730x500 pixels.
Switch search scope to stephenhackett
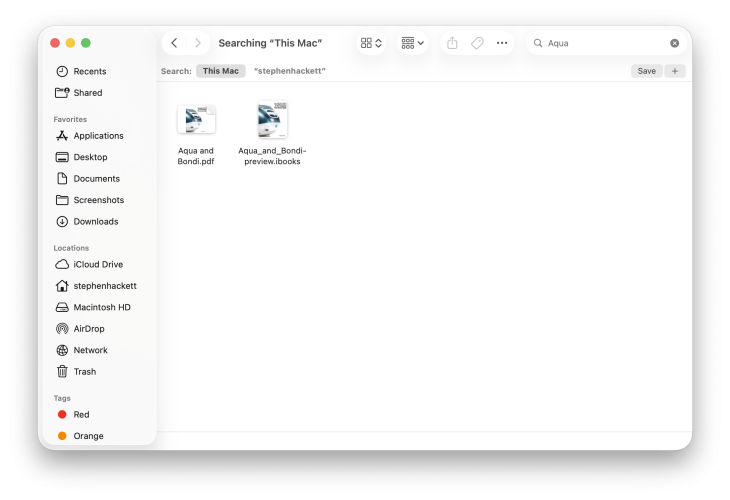[x=289, y=71]
